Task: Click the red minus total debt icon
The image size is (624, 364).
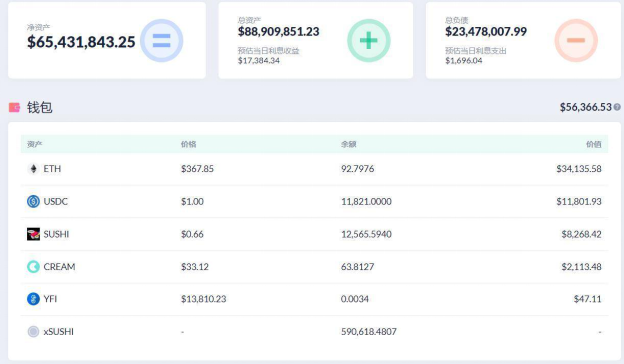Action: (576, 41)
